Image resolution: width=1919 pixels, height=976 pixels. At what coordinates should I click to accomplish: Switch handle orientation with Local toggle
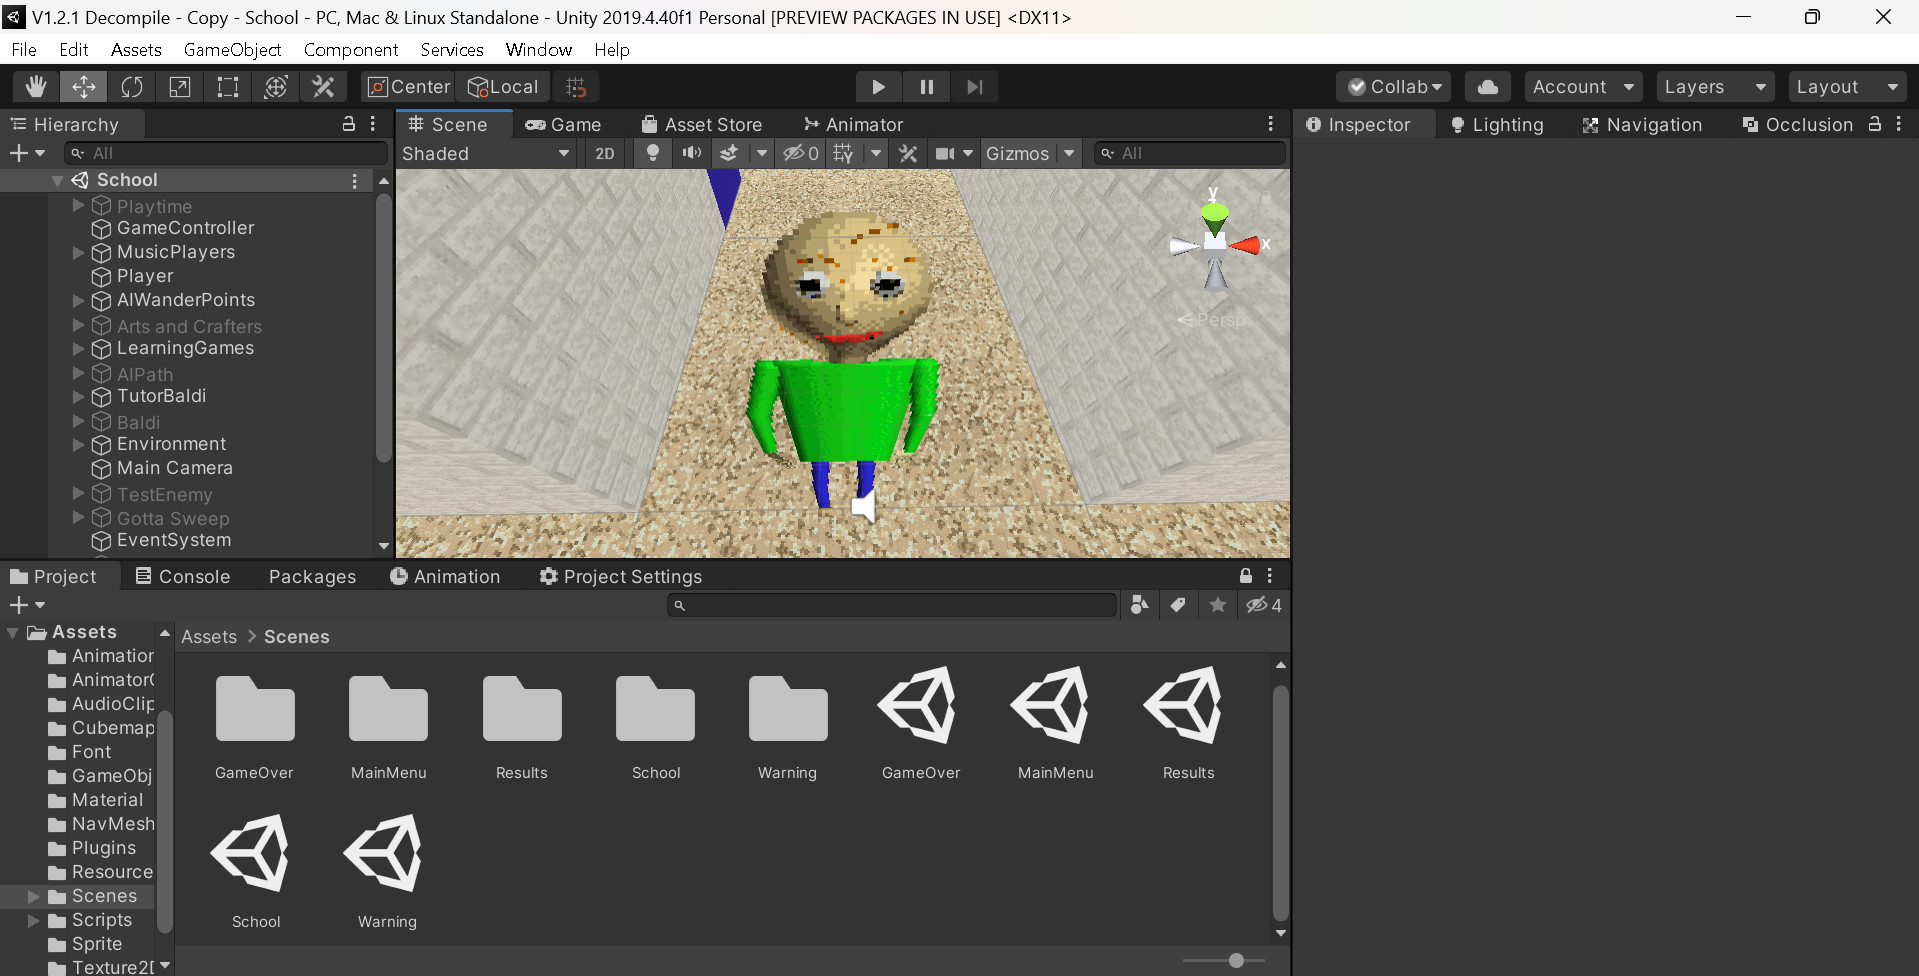point(503,87)
